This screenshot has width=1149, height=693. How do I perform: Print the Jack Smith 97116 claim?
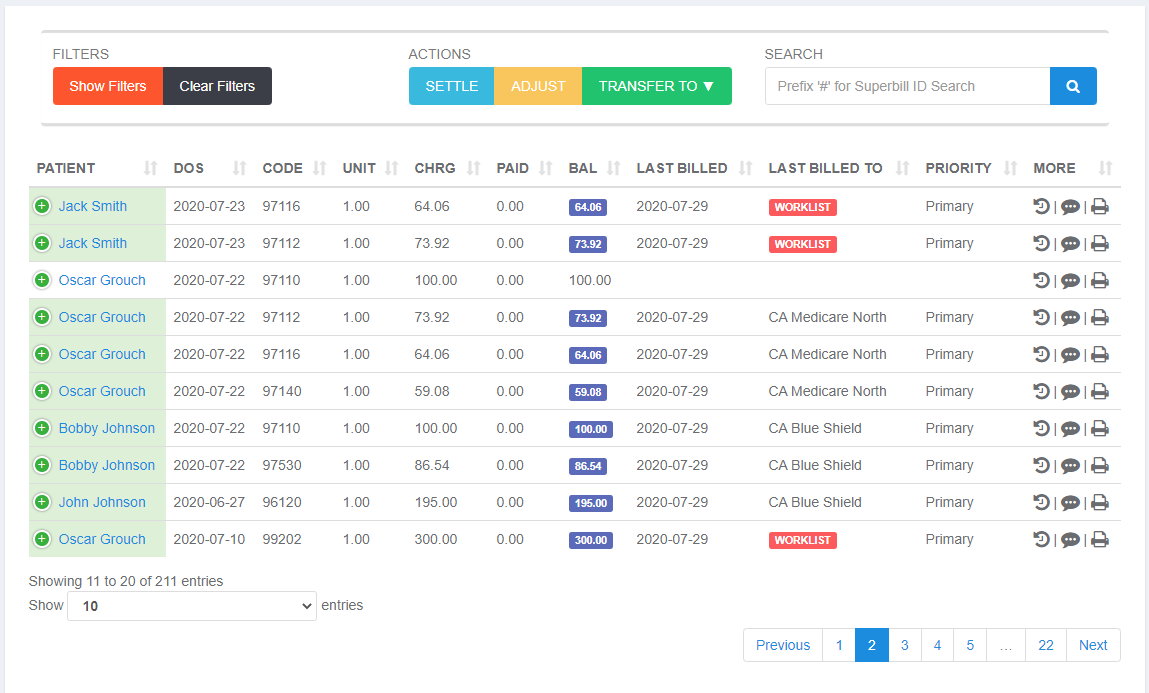click(x=1100, y=207)
